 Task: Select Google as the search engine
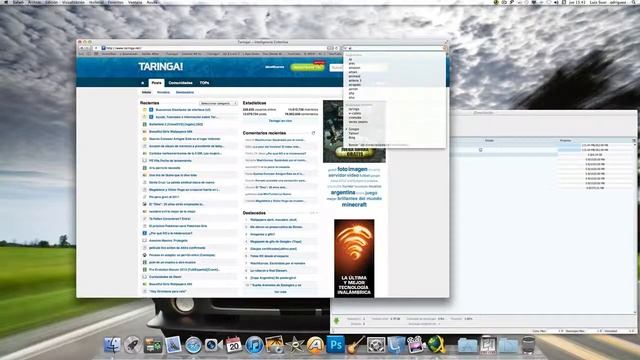[354, 129]
